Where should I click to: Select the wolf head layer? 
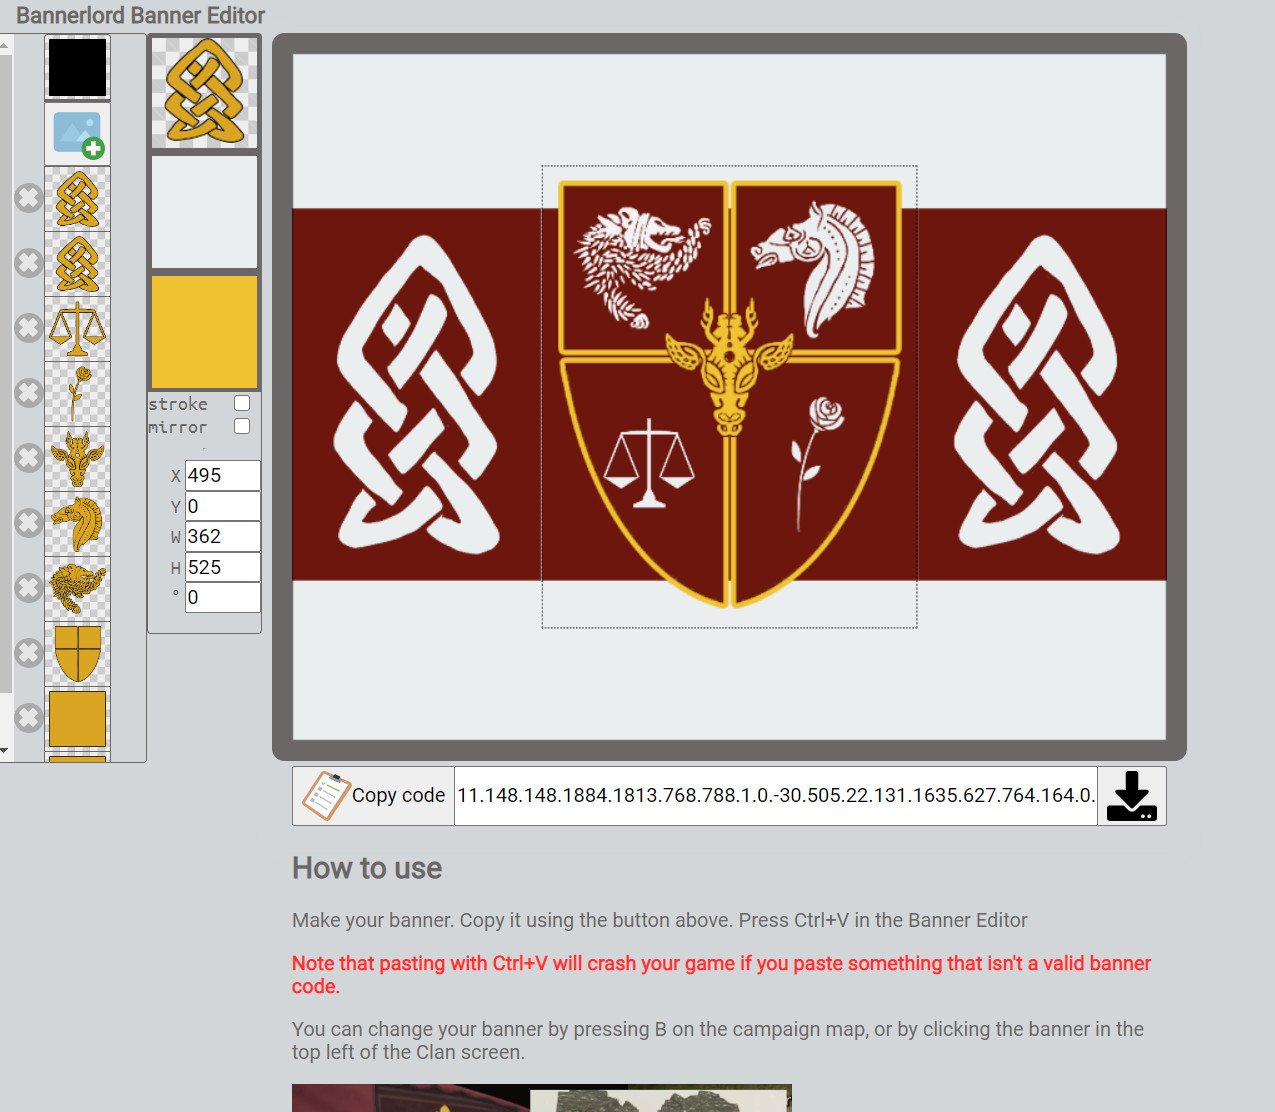(78, 588)
